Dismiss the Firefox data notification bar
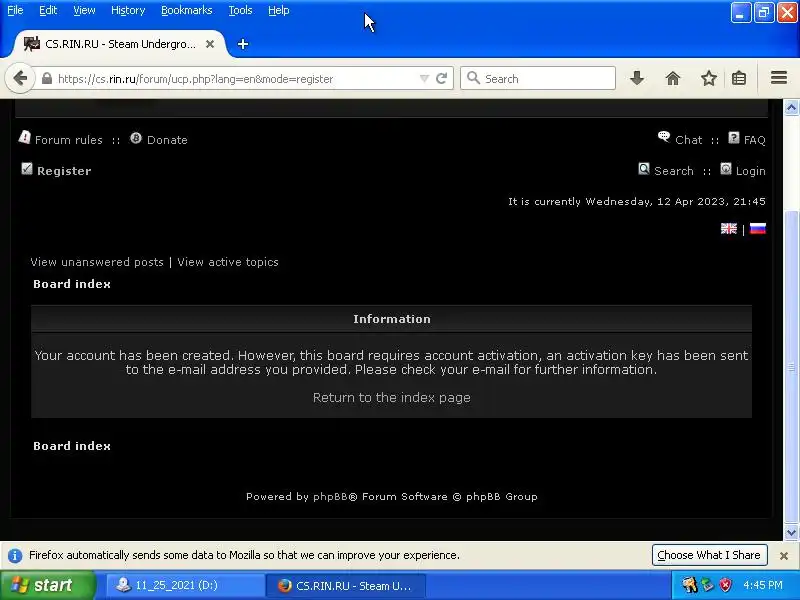The height and width of the screenshot is (600, 800). 784,556
